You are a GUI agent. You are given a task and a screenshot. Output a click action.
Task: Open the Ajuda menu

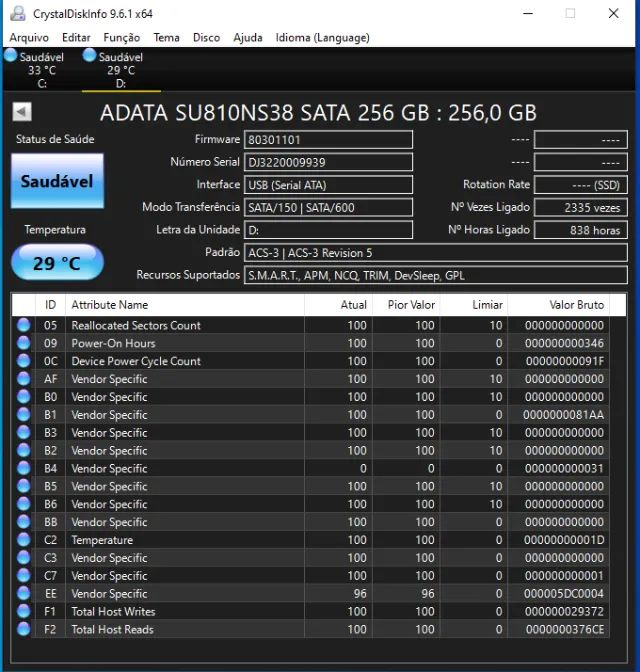click(248, 38)
